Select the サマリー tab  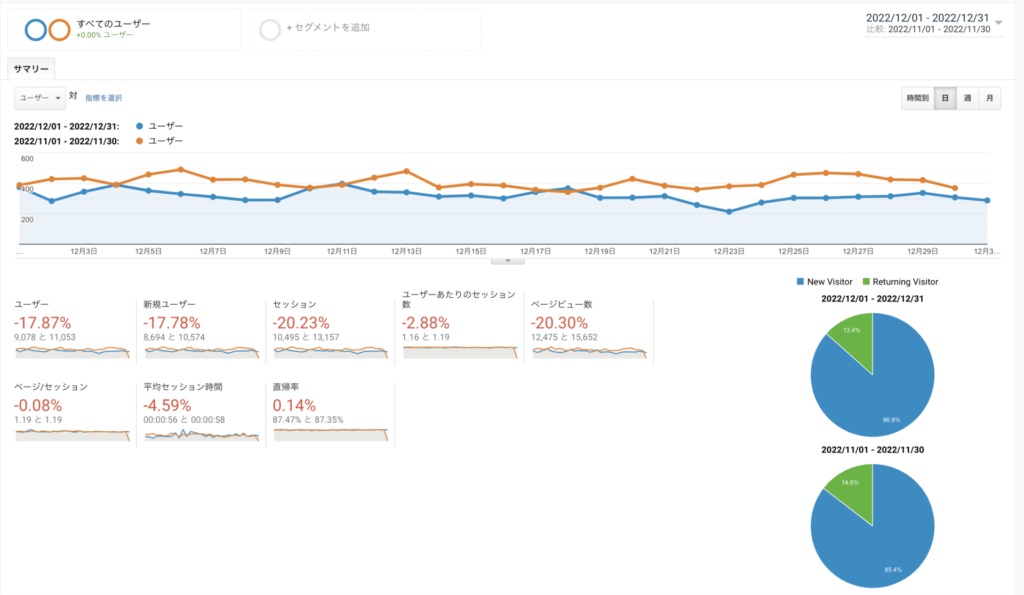pyautogui.click(x=31, y=69)
